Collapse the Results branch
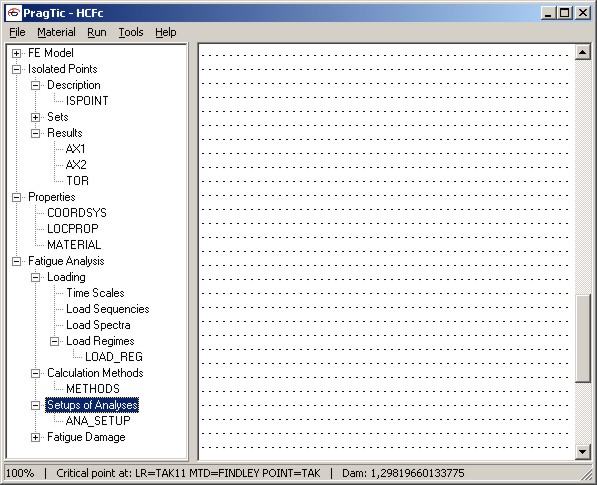Image resolution: width=597 pixels, height=485 pixels. tap(35, 133)
